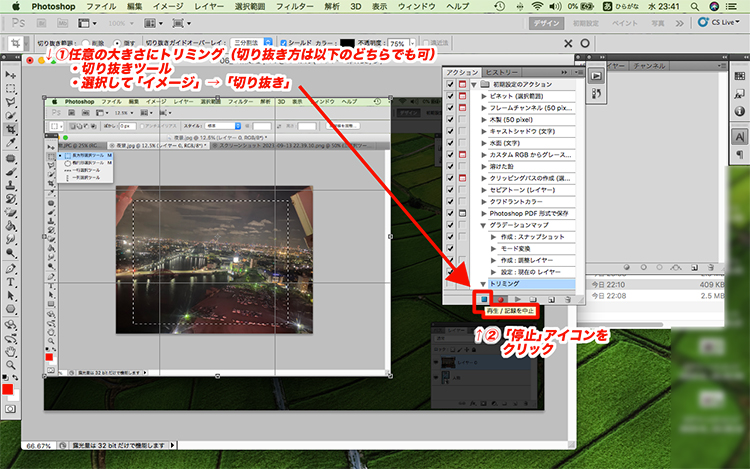The image size is (750, 469).
Task: Click the デザイン workspace button
Action: tap(546, 23)
